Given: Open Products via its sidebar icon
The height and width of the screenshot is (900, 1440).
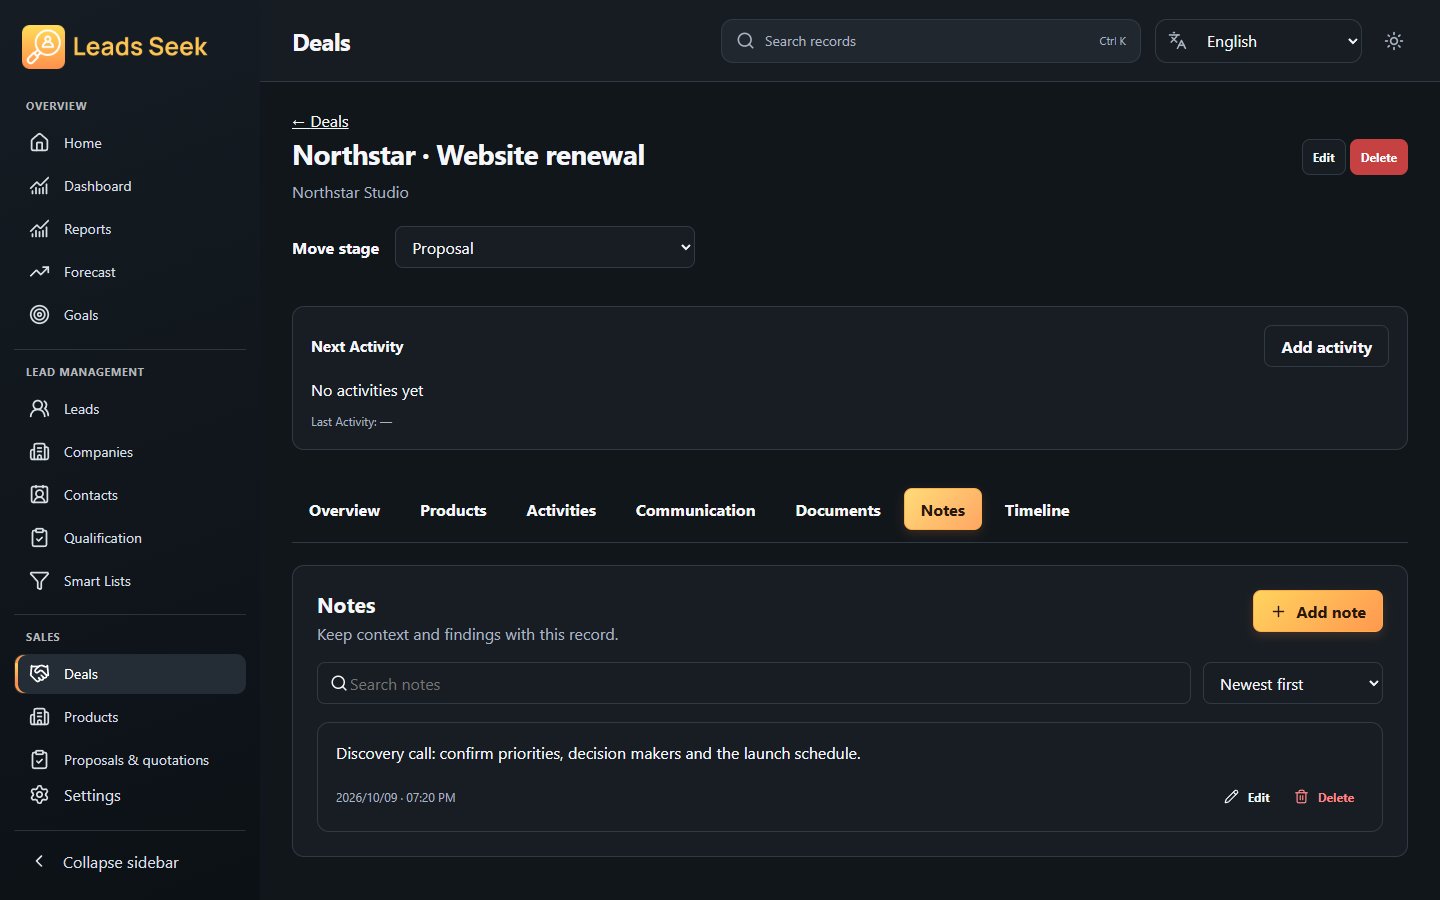Looking at the screenshot, I should (x=39, y=717).
